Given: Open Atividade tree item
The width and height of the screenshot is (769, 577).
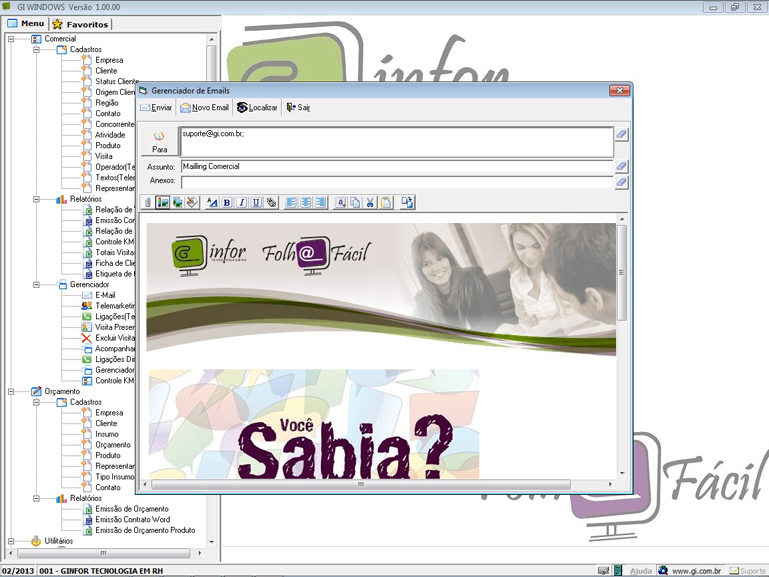Looking at the screenshot, I should [x=110, y=135].
